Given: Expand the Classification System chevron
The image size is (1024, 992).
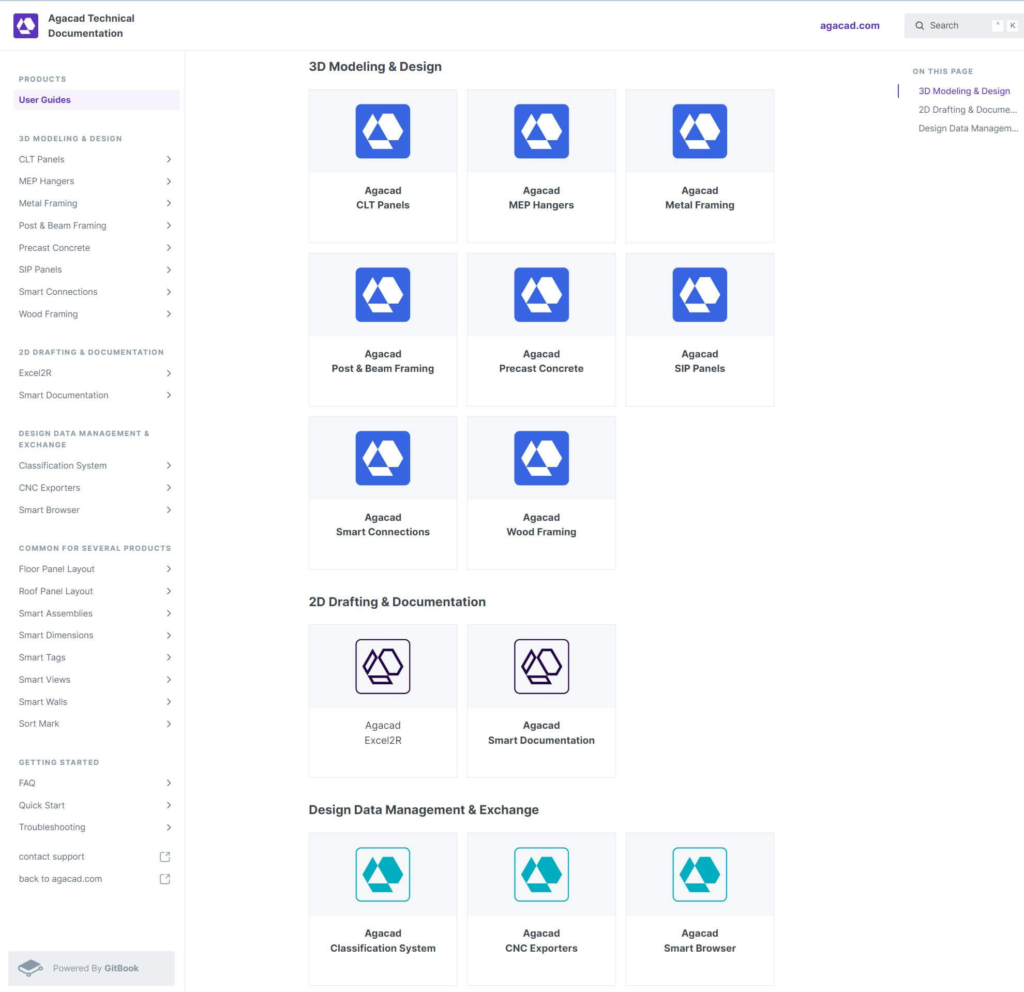Looking at the screenshot, I should tap(168, 466).
